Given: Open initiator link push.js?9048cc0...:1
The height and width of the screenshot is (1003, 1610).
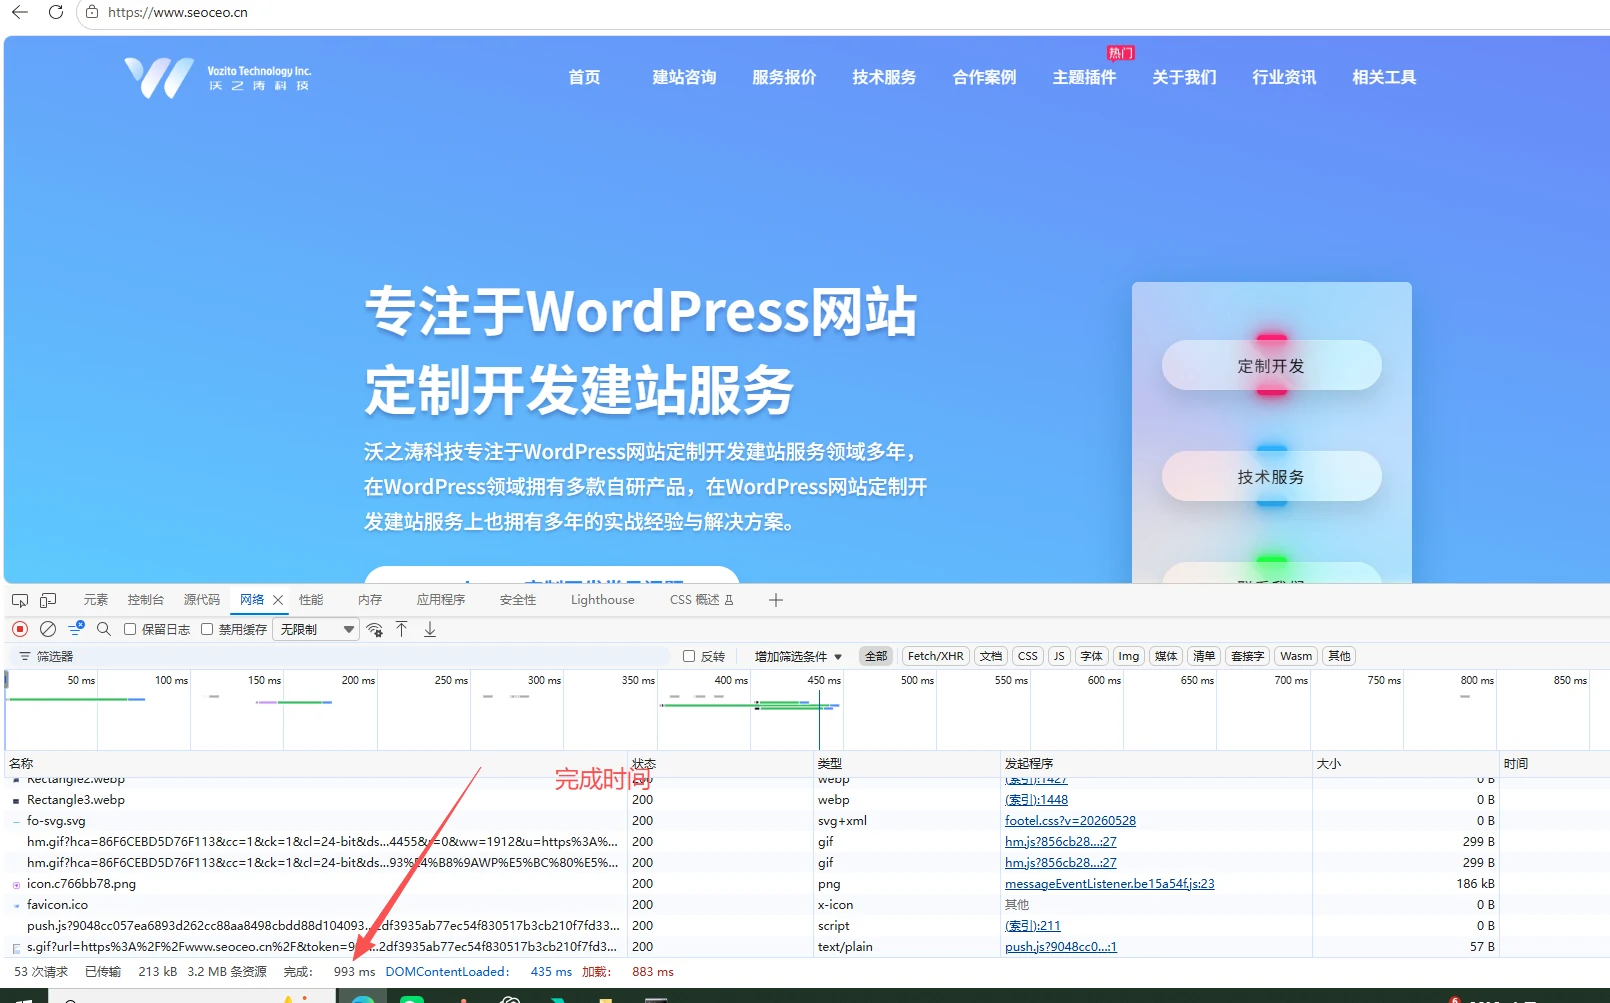Looking at the screenshot, I should [1060, 947].
